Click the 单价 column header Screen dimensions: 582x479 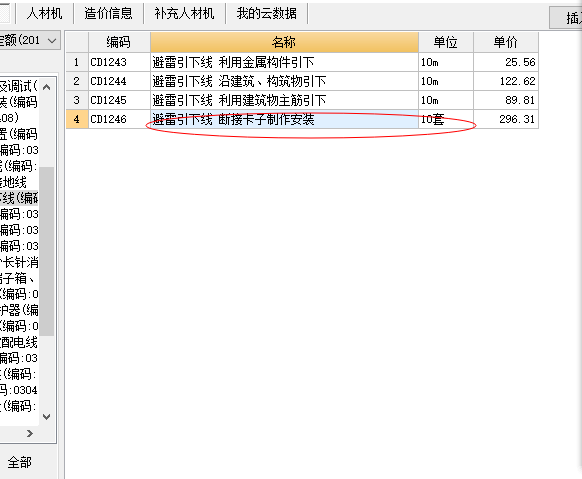click(506, 42)
